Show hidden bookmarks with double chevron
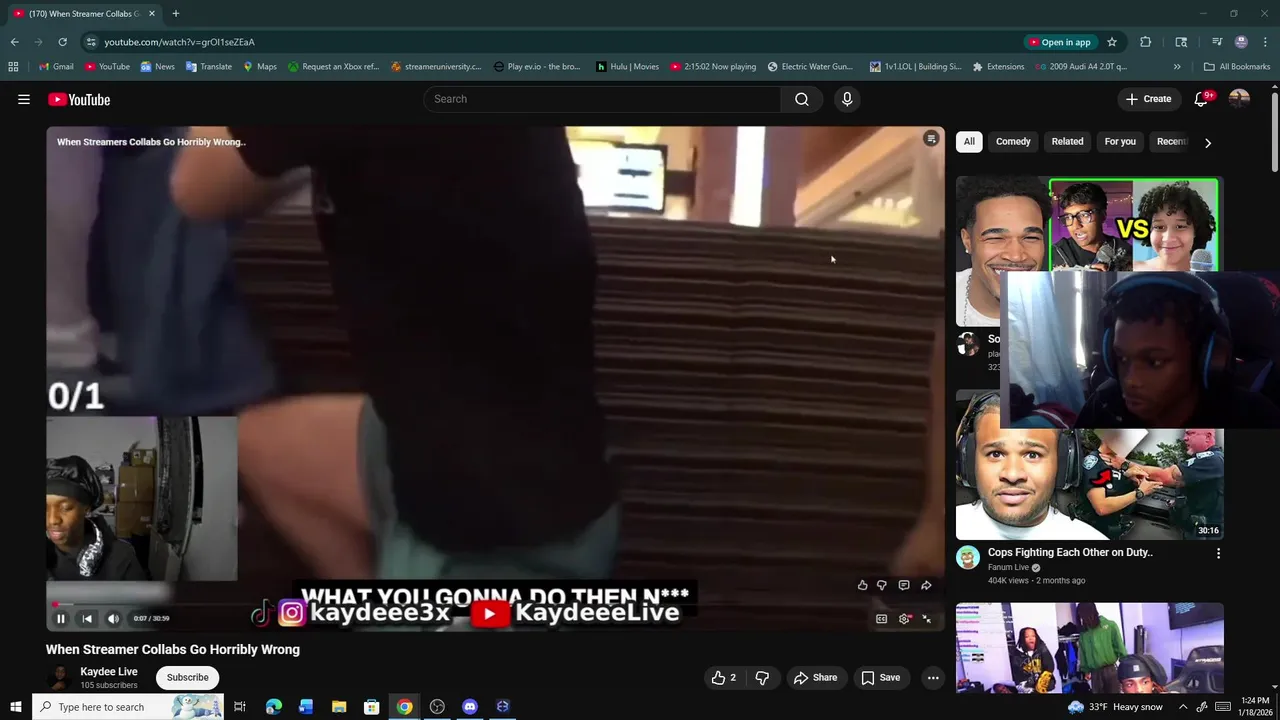Viewport: 1280px width, 720px height. [x=1177, y=67]
